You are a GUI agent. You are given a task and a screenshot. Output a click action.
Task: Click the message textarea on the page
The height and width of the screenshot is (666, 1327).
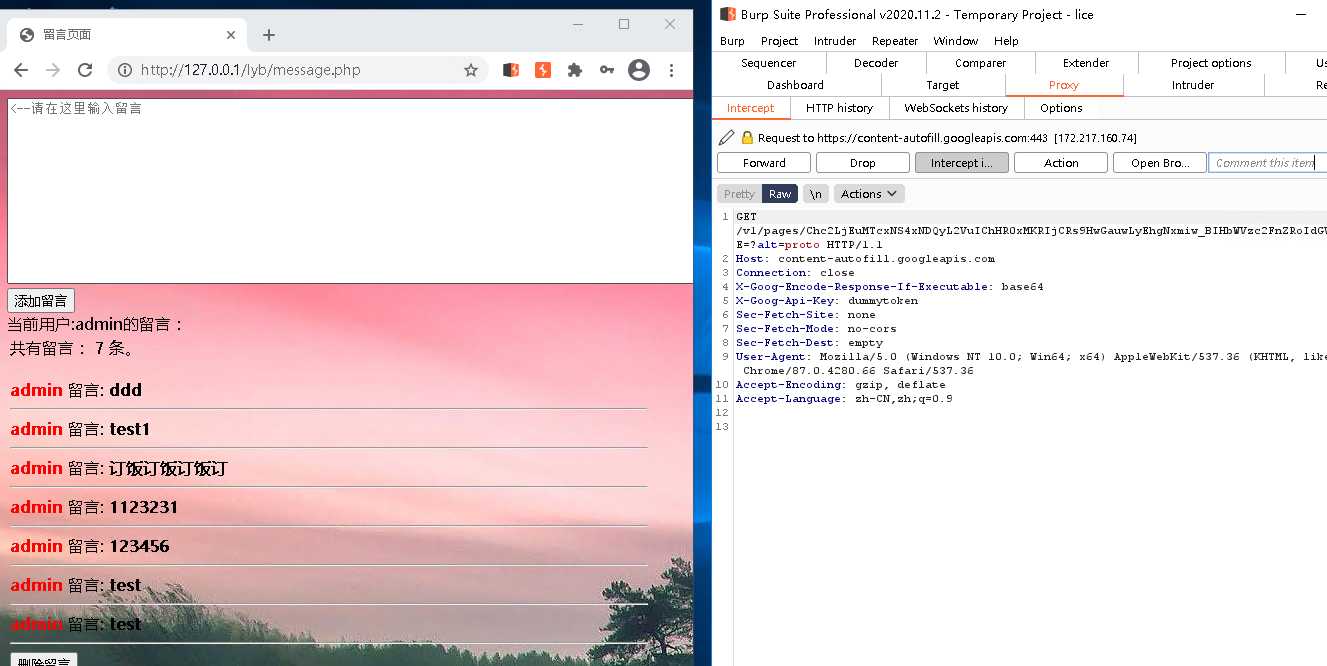tap(350, 190)
